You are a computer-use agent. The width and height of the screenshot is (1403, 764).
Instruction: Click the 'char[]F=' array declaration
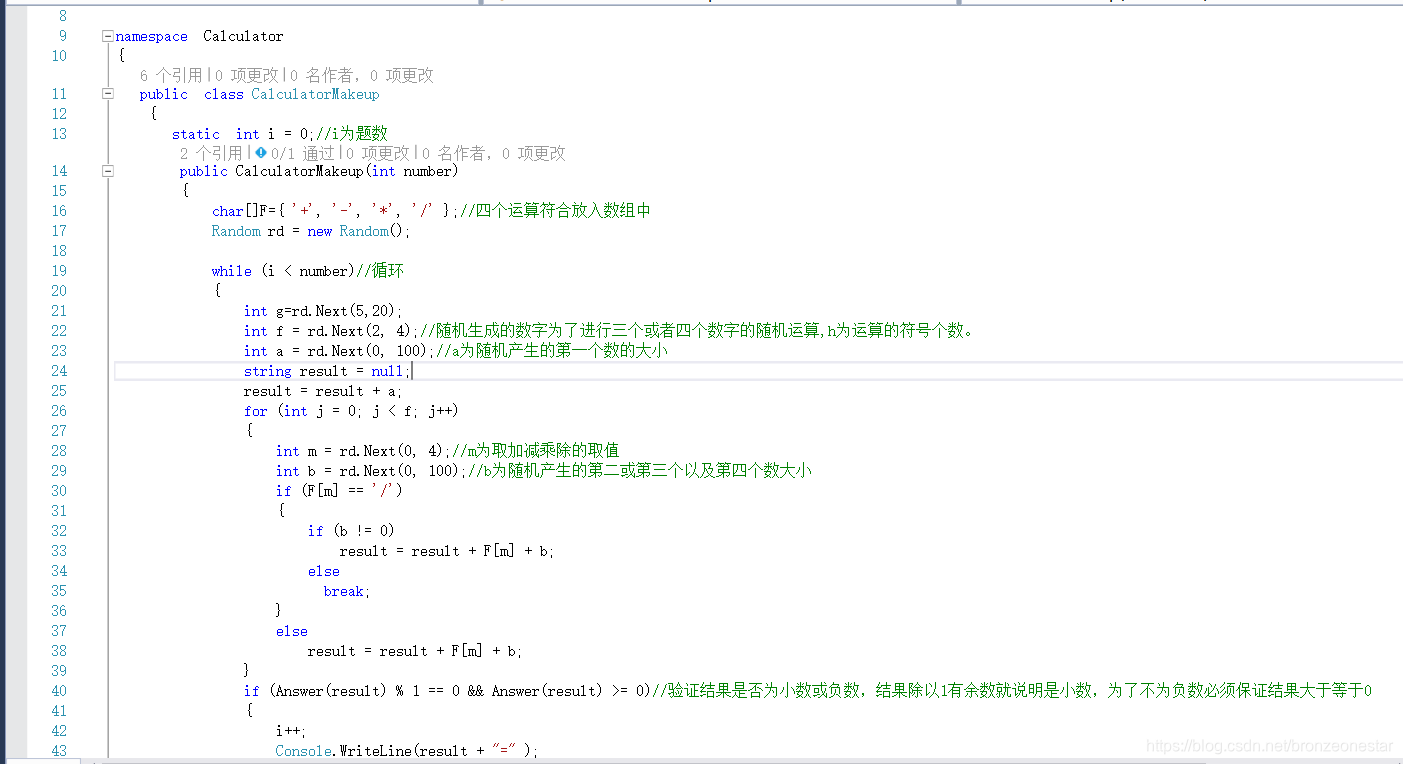coord(243,211)
